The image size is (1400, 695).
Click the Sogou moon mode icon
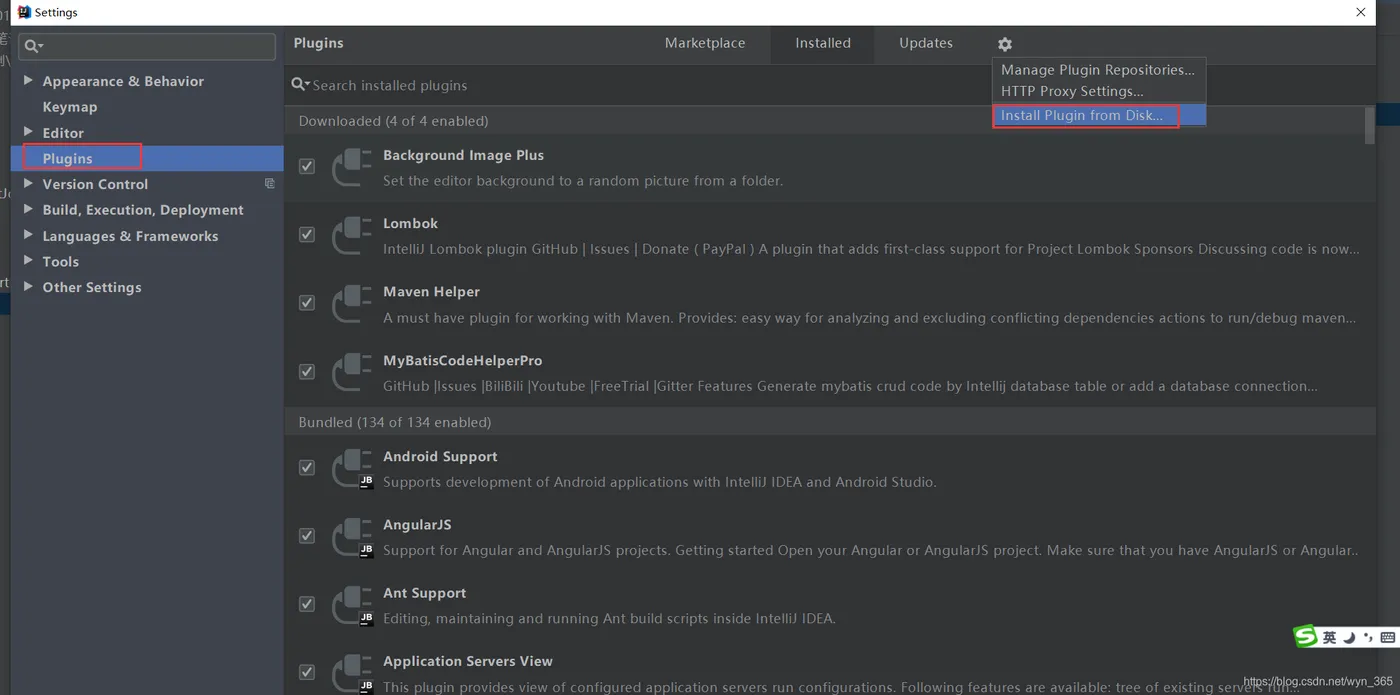click(1348, 637)
